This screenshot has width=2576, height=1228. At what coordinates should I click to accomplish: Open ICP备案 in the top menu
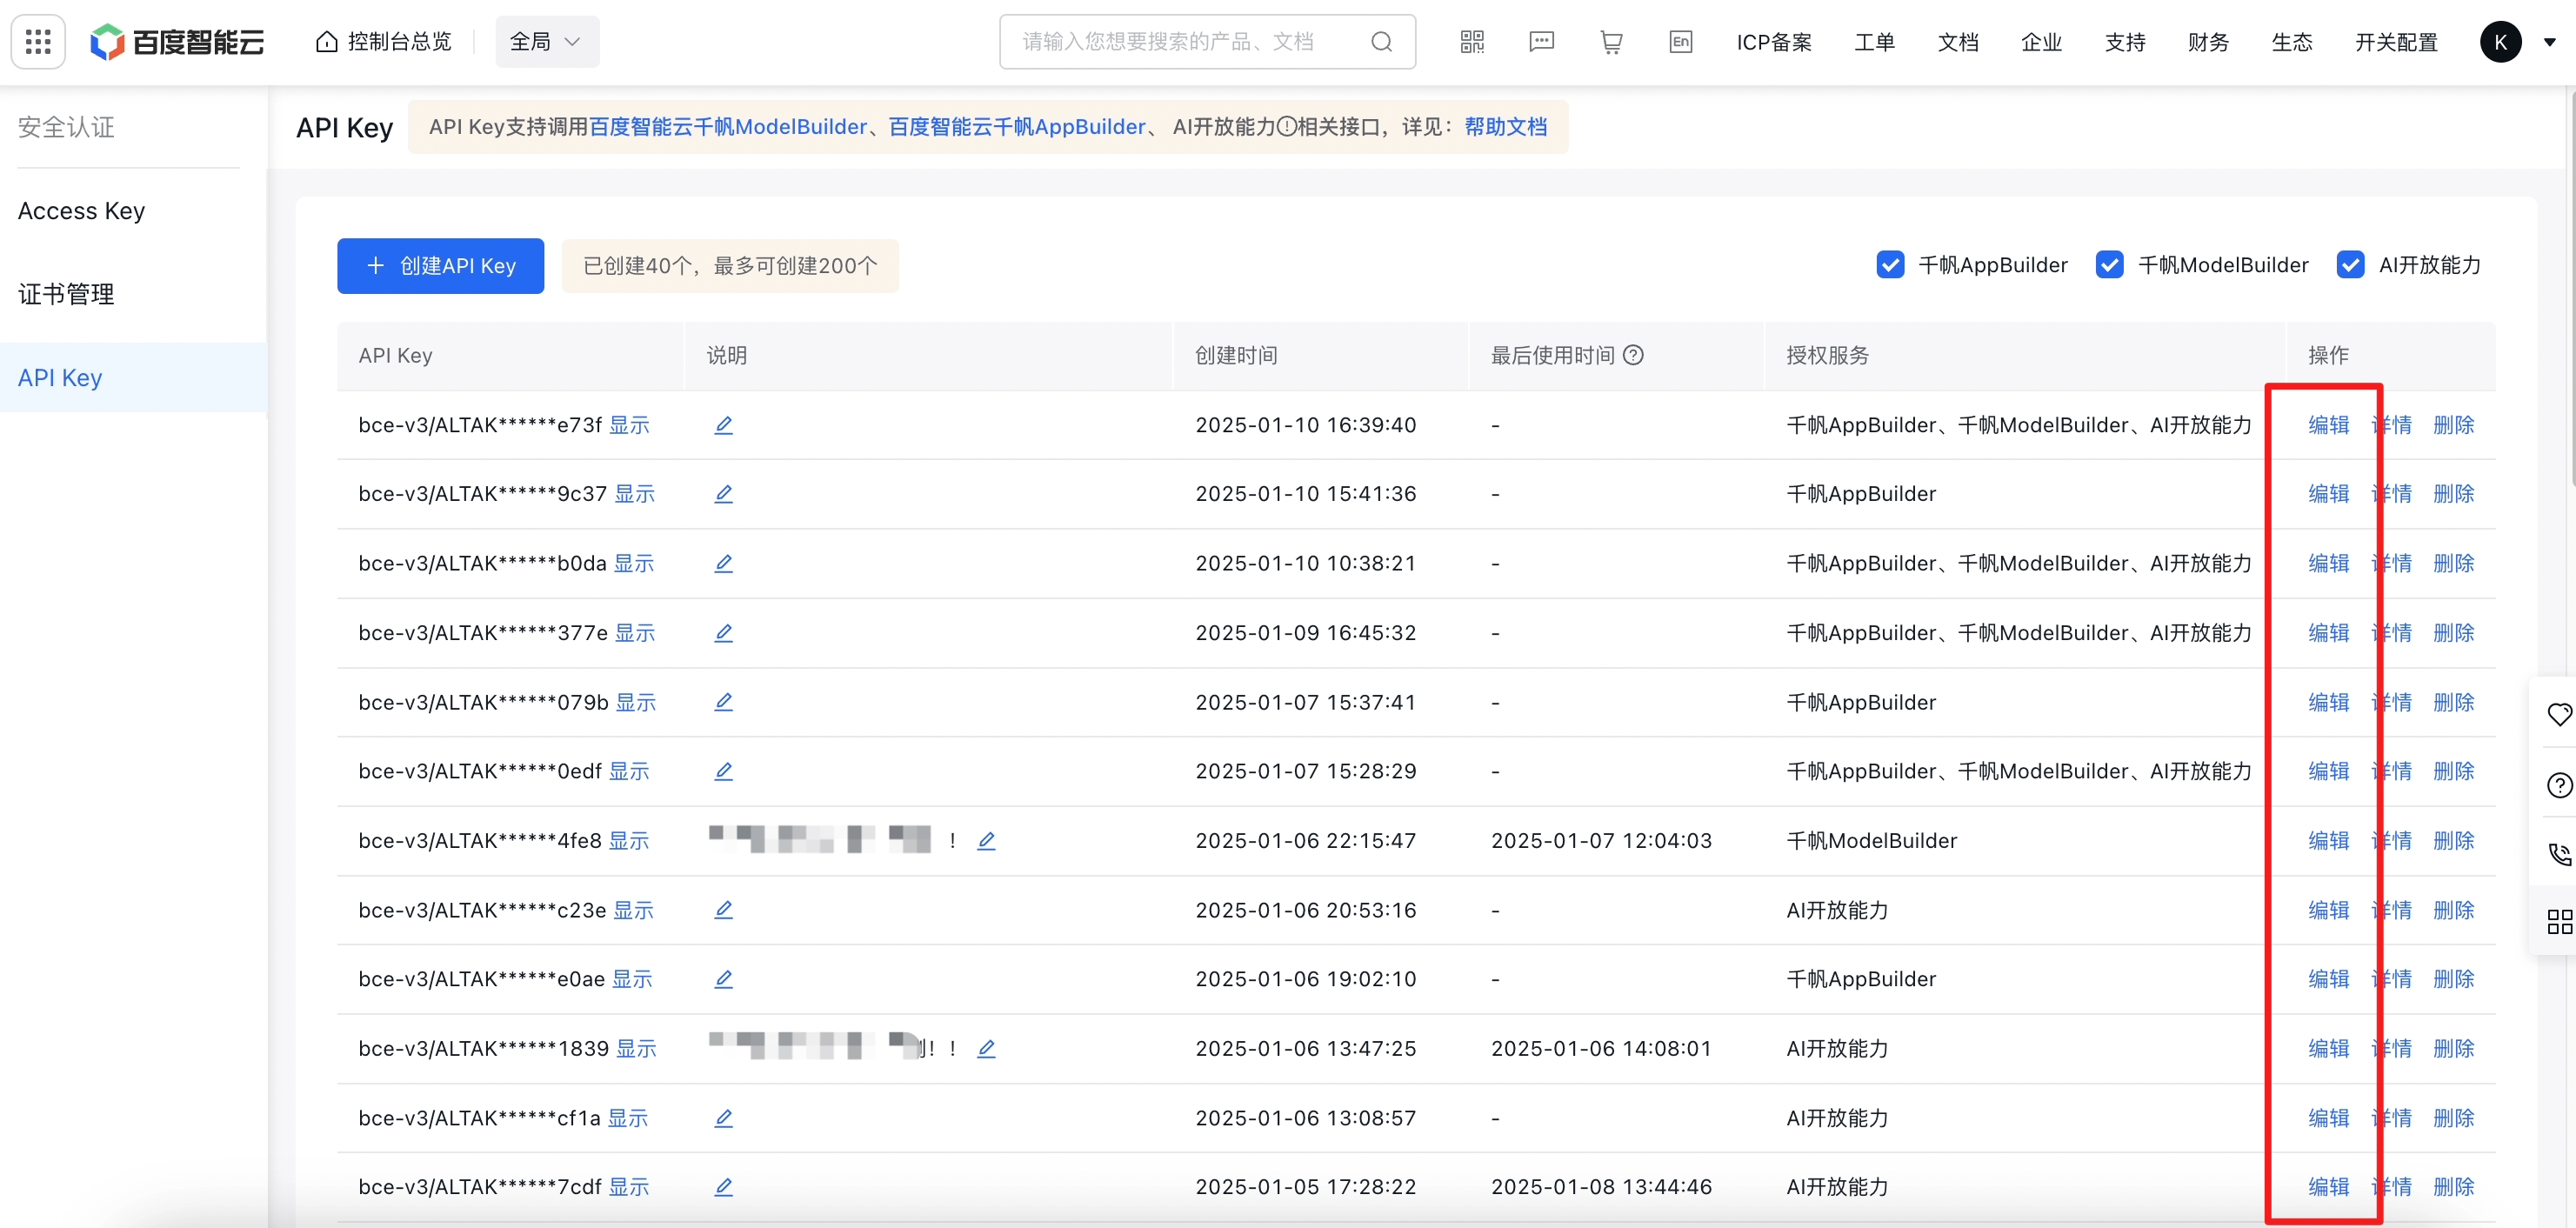[1774, 42]
